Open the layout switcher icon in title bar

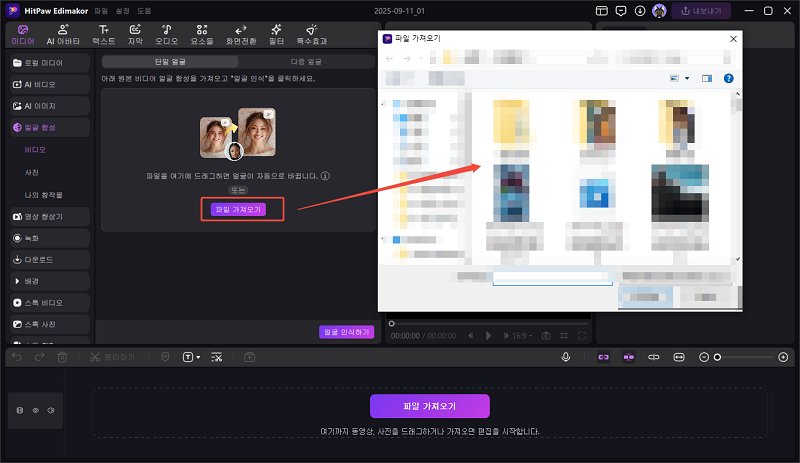[x=602, y=11]
